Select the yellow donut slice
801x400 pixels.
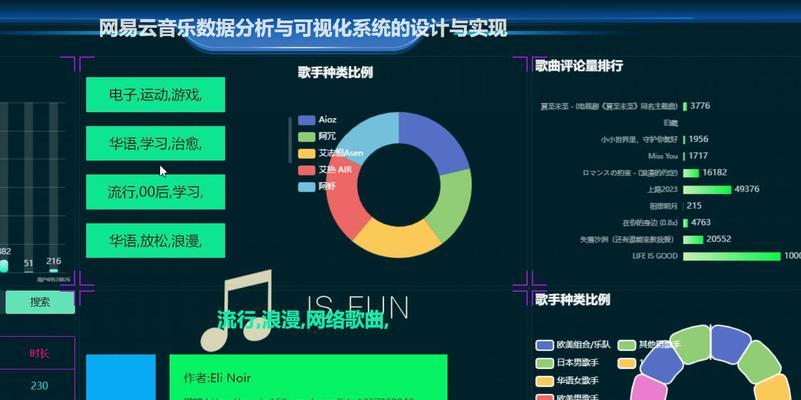(396, 240)
